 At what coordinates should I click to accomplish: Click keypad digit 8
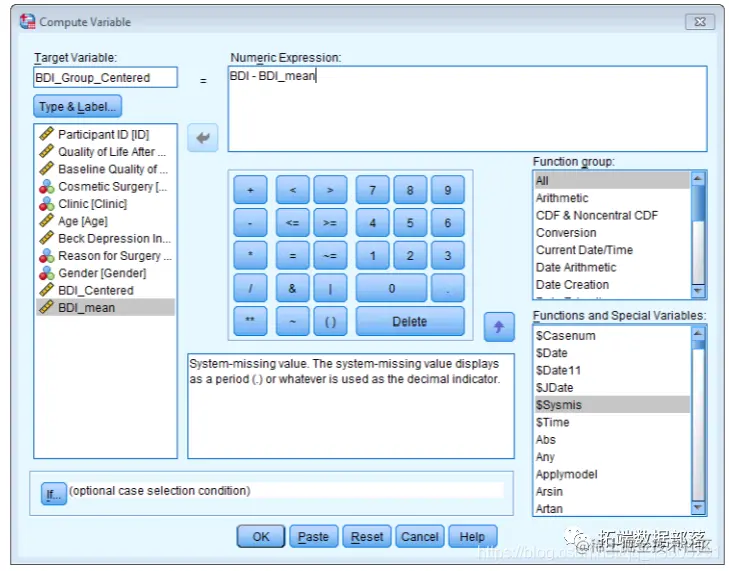pyautogui.click(x=410, y=190)
